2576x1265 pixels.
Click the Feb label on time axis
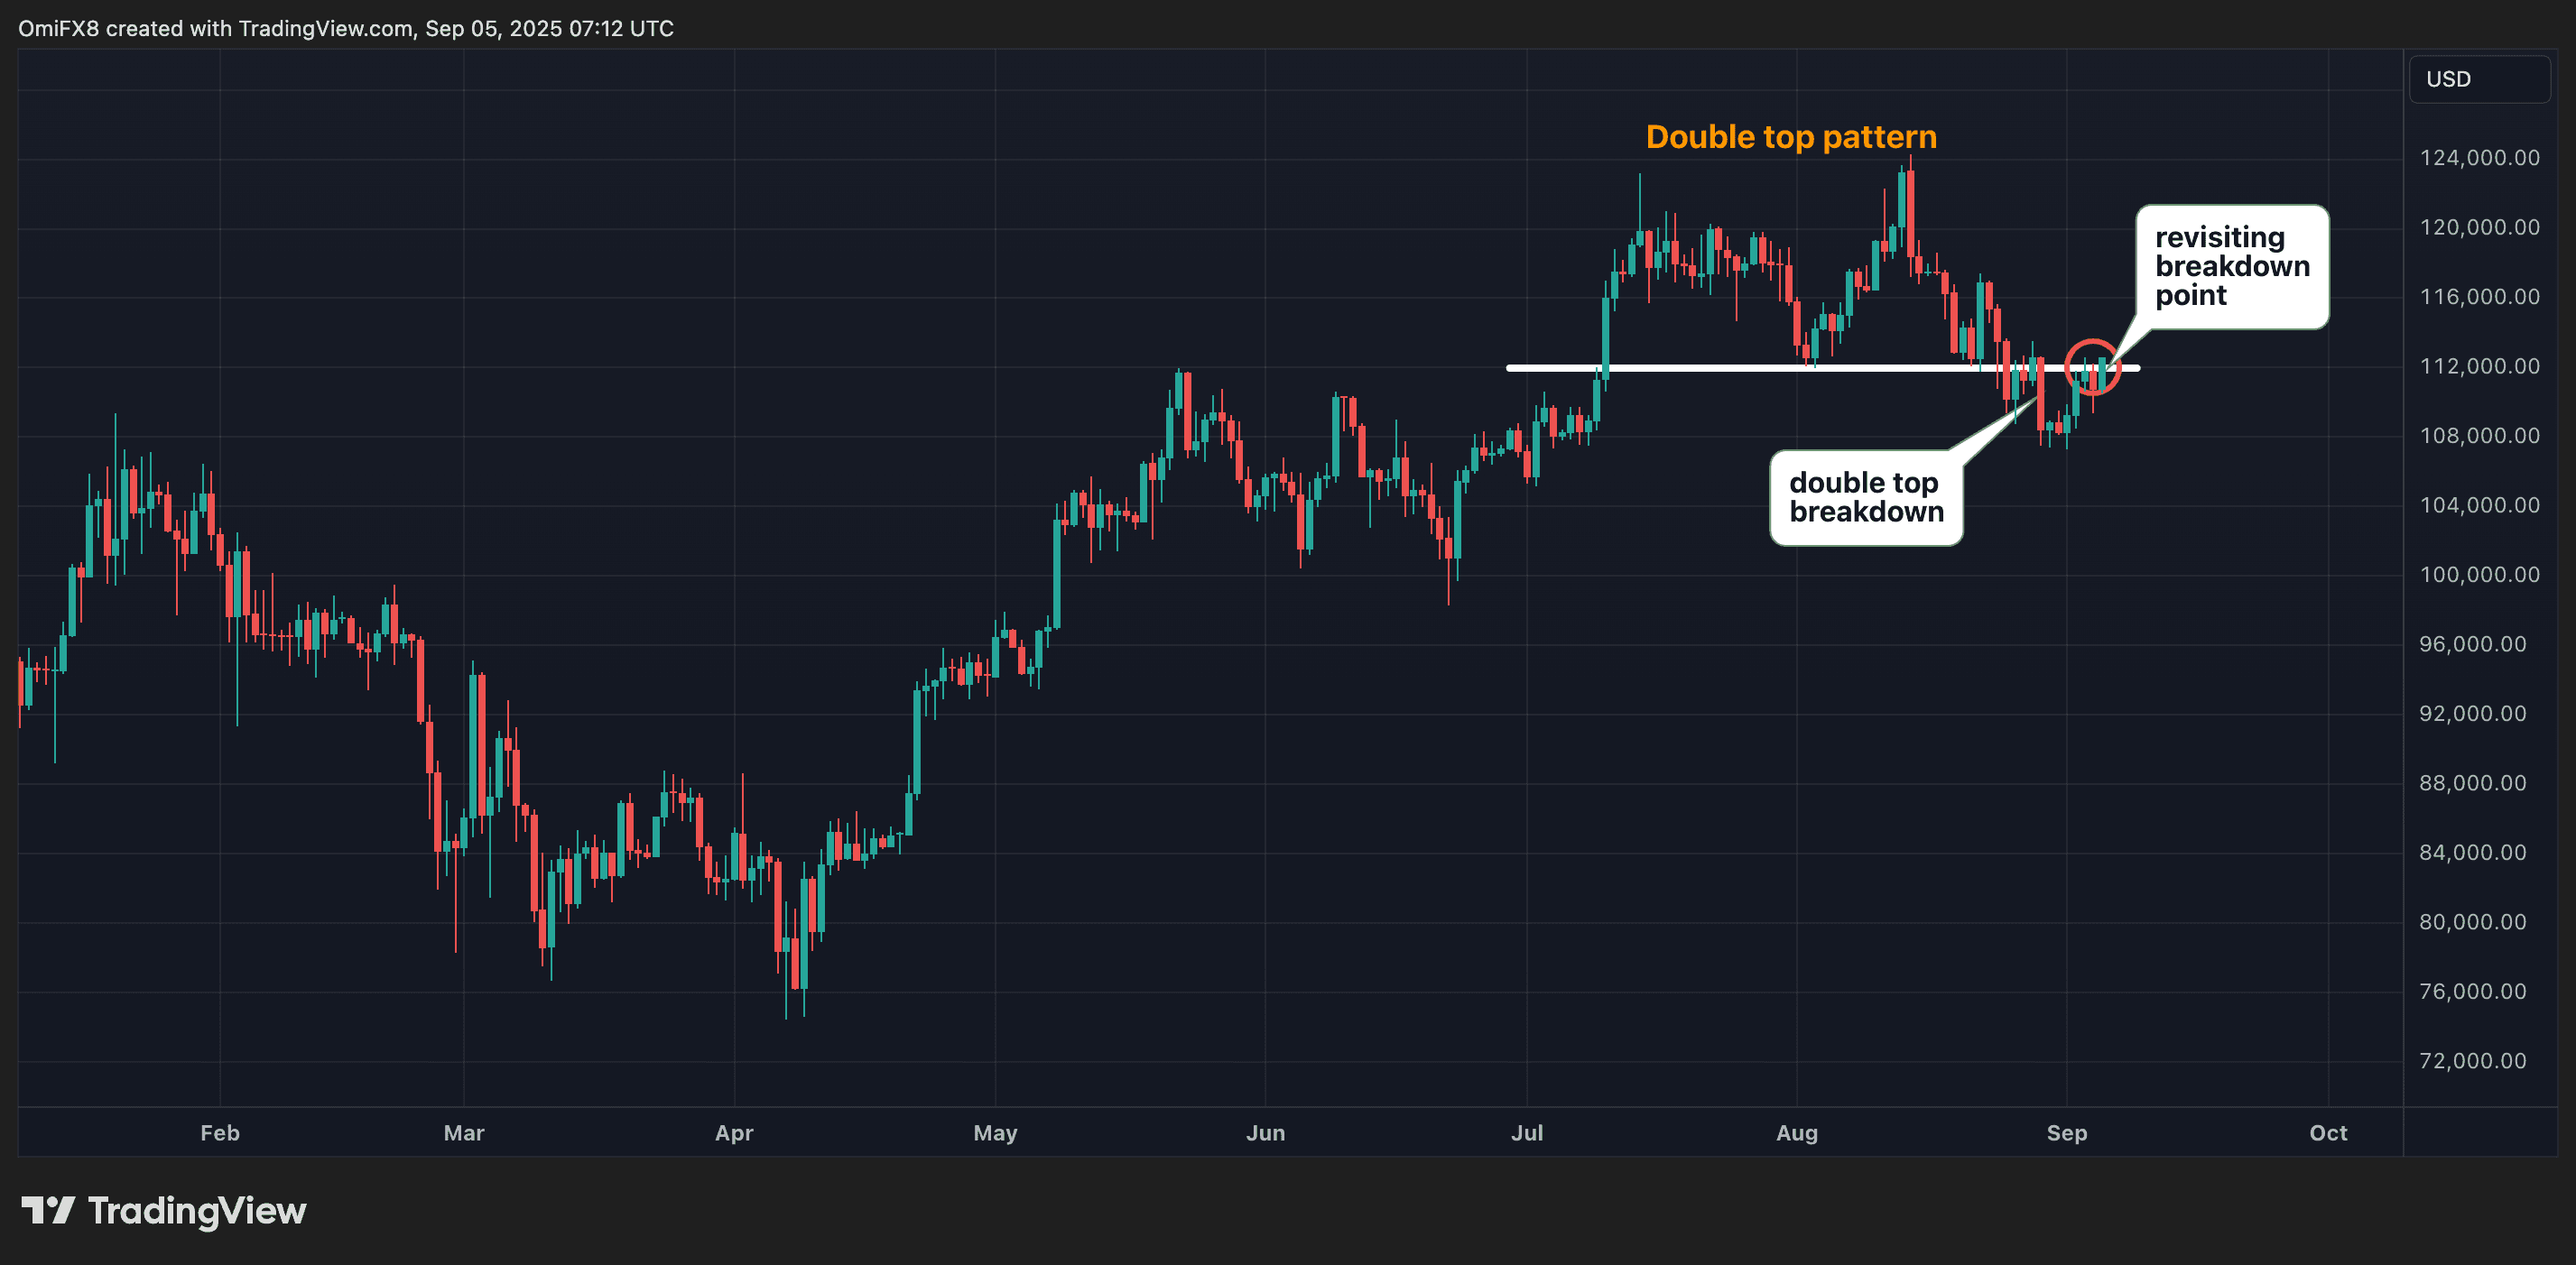220,1133
